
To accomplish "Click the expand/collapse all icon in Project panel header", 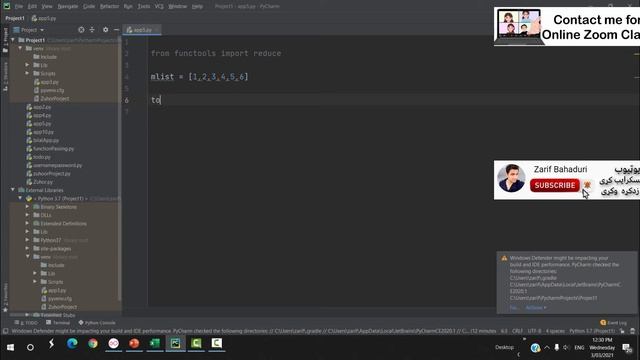I will click(92, 30).
